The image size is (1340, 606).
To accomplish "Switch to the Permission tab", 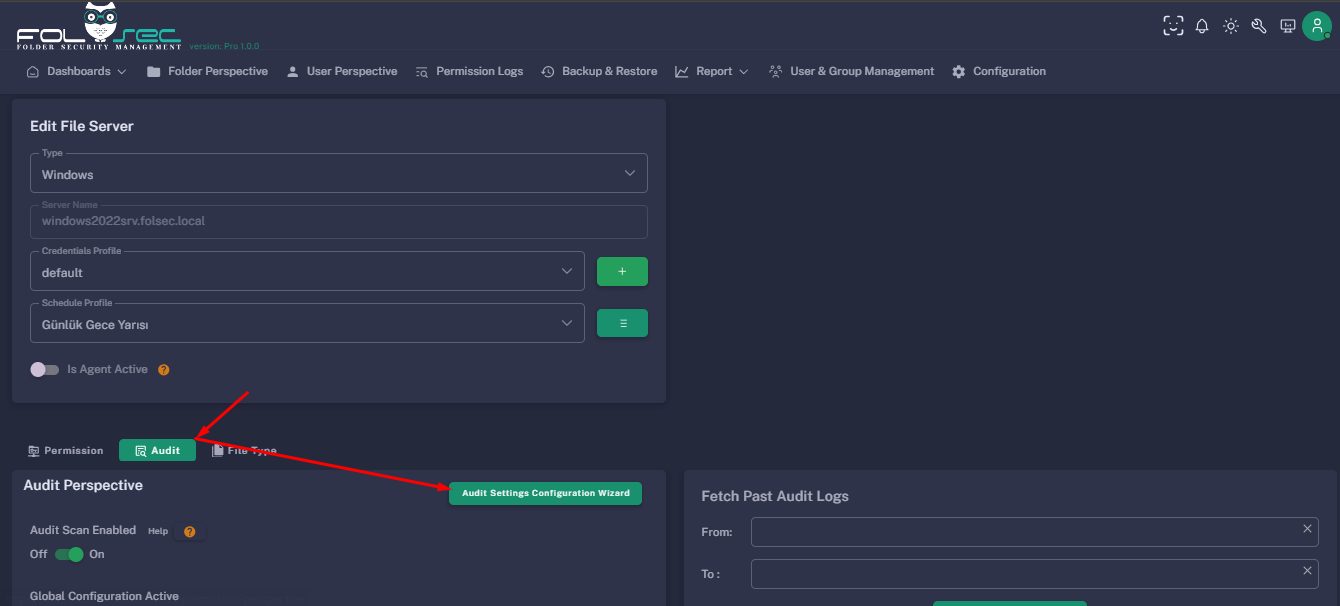I will click(66, 451).
